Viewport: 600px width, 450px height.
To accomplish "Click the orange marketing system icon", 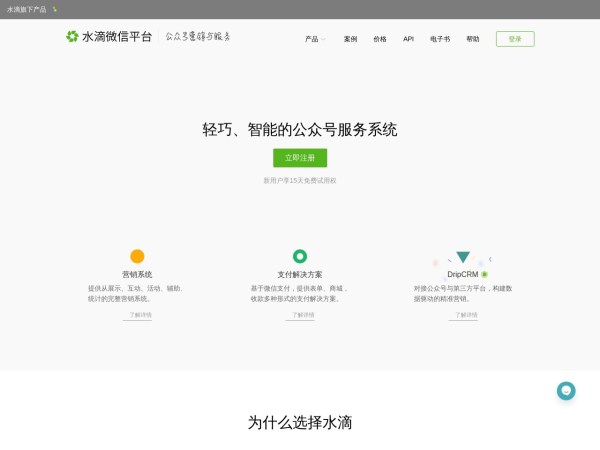I will pos(137,256).
